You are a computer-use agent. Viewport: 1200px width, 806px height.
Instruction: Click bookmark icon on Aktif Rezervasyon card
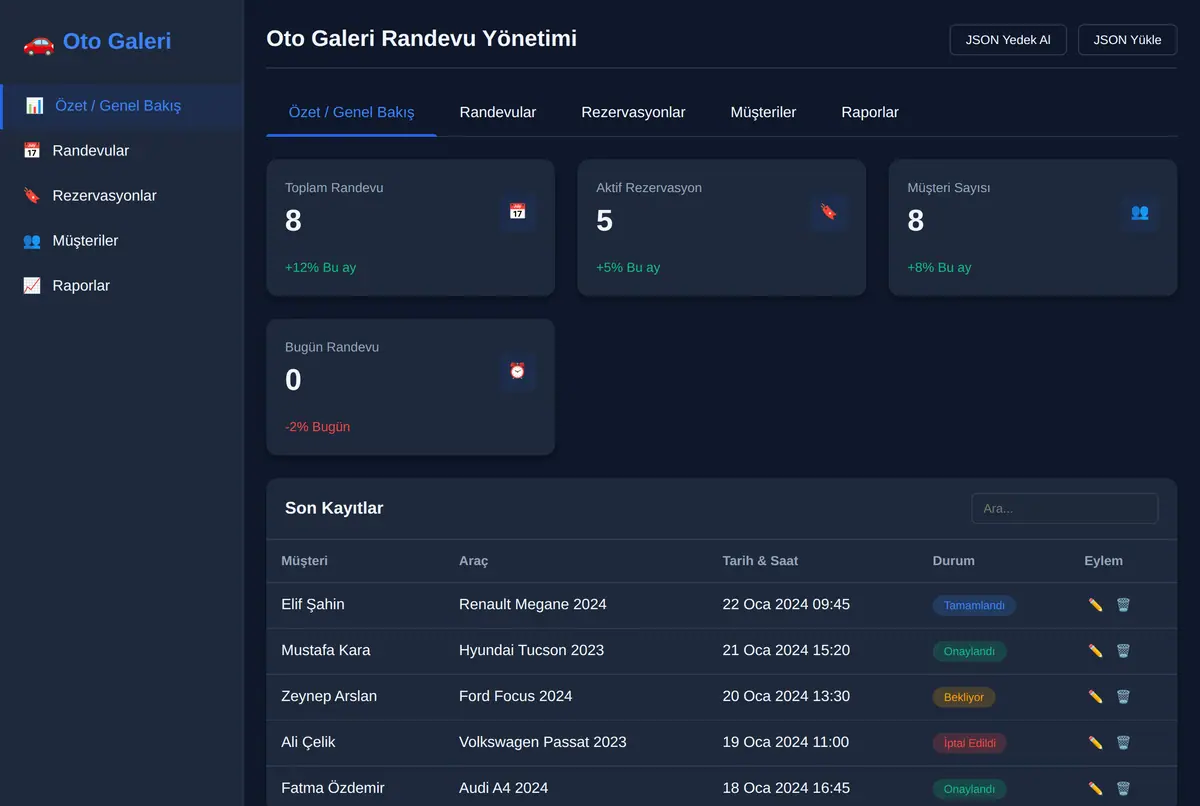pos(828,212)
